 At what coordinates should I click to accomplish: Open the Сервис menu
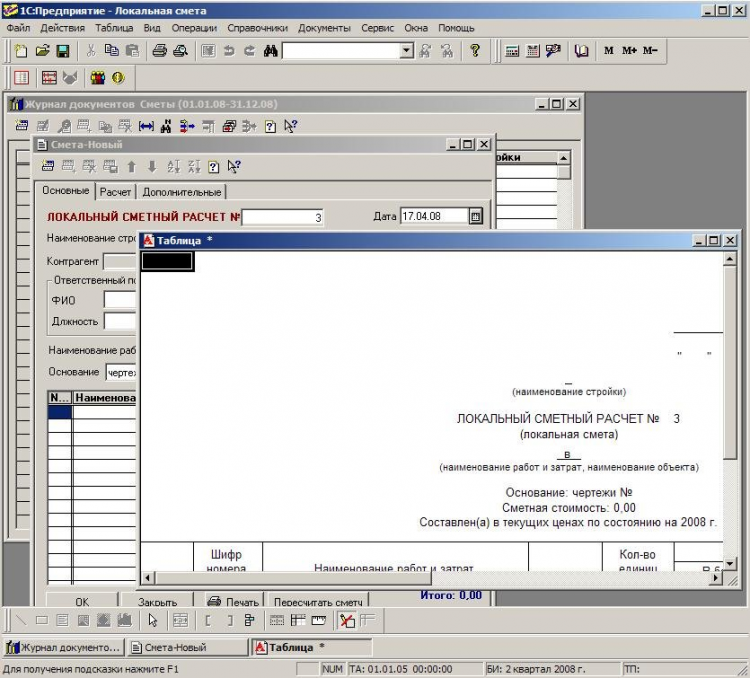pyautogui.click(x=377, y=28)
